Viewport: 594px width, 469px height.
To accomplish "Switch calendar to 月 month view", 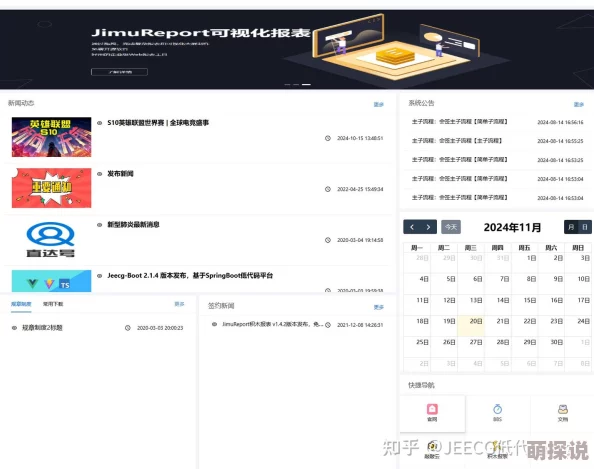I will [x=571, y=227].
